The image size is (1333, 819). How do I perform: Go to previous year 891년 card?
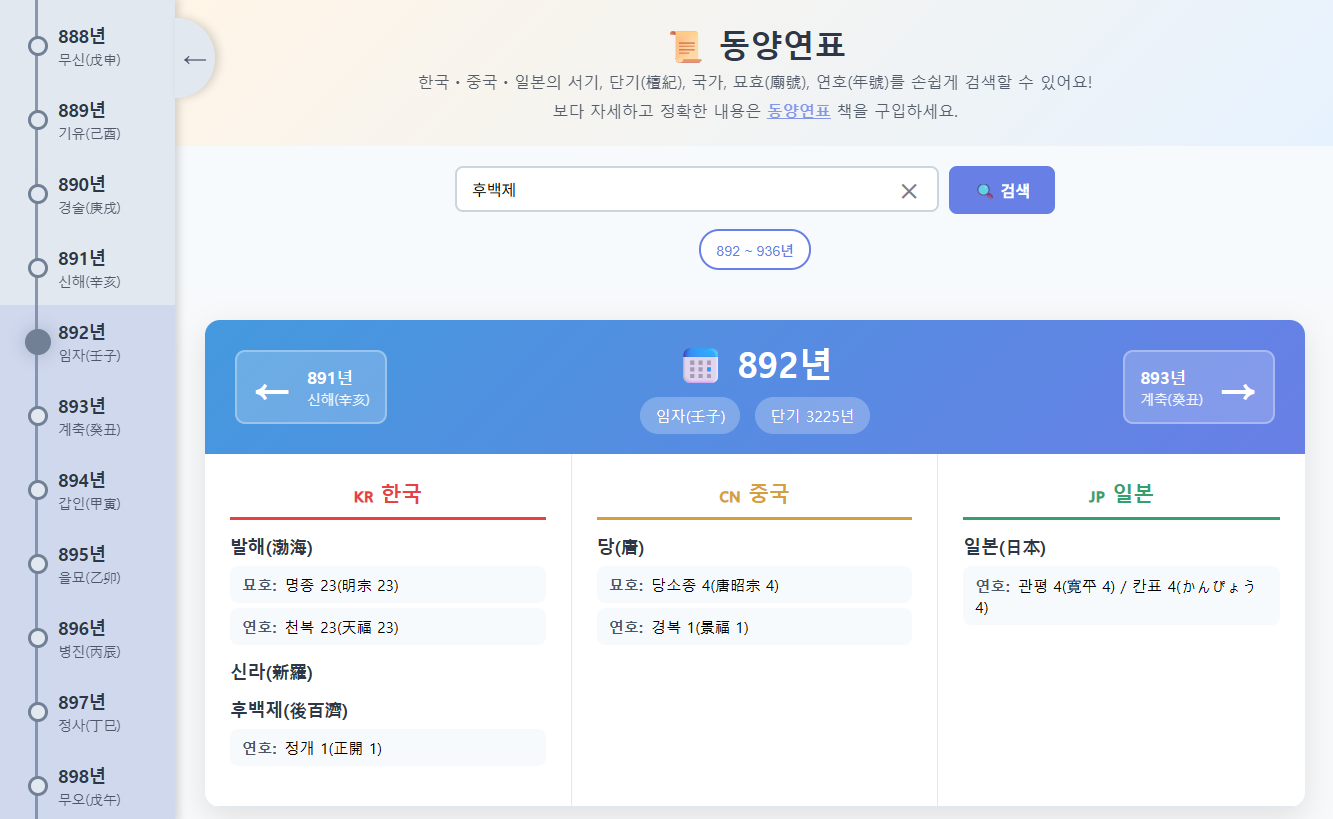311,387
